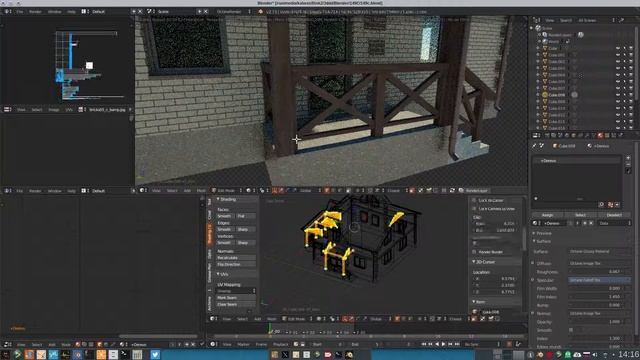640x360 pixels.
Task: Click the Recalculate normals button
Action: pos(236,258)
